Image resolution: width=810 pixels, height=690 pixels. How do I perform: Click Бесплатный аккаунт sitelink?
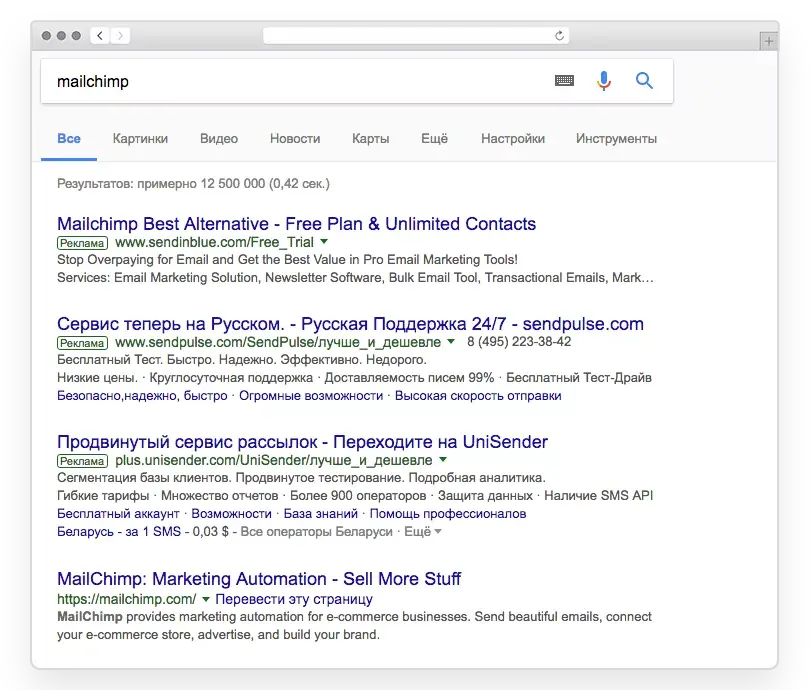(118, 514)
